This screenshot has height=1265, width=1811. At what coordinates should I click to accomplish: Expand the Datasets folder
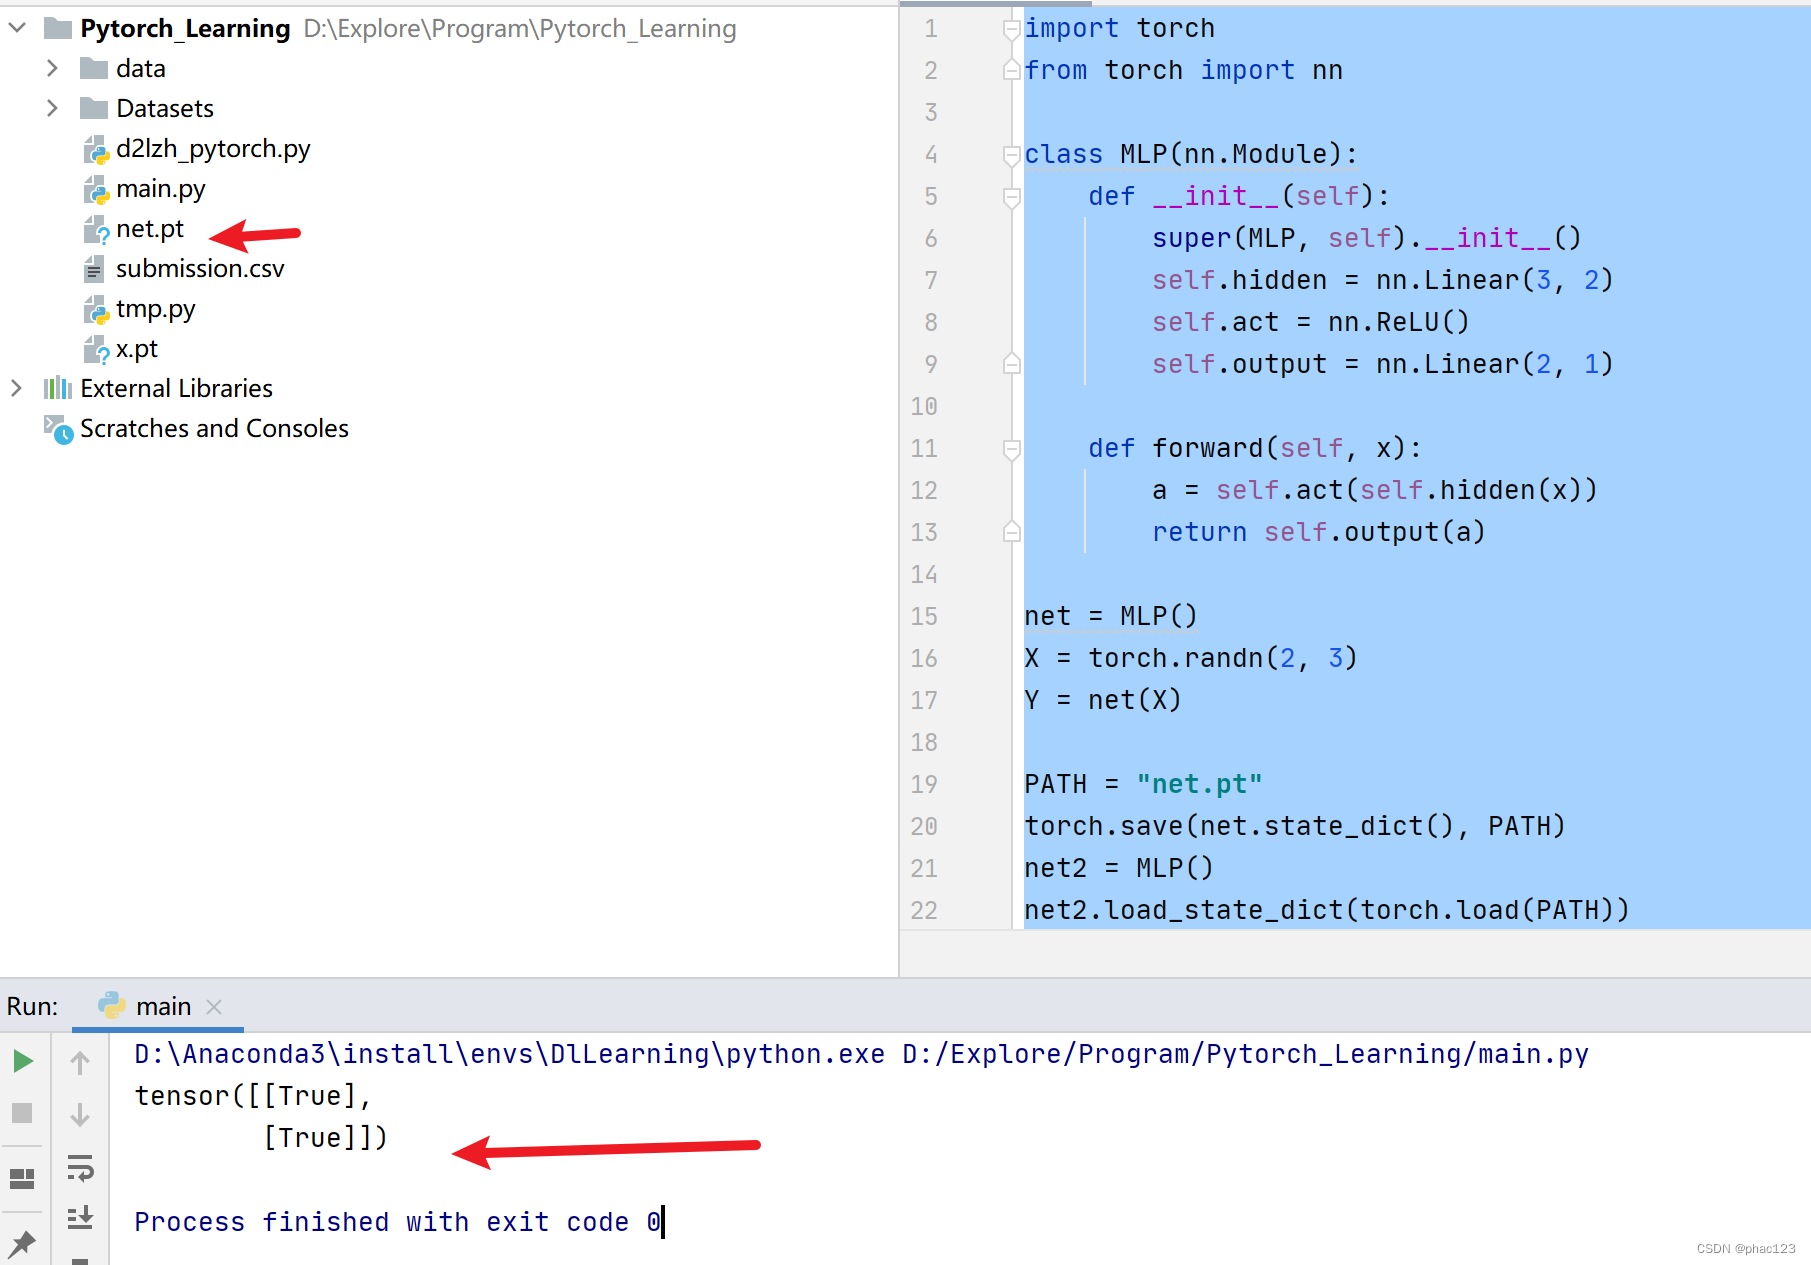(x=52, y=108)
